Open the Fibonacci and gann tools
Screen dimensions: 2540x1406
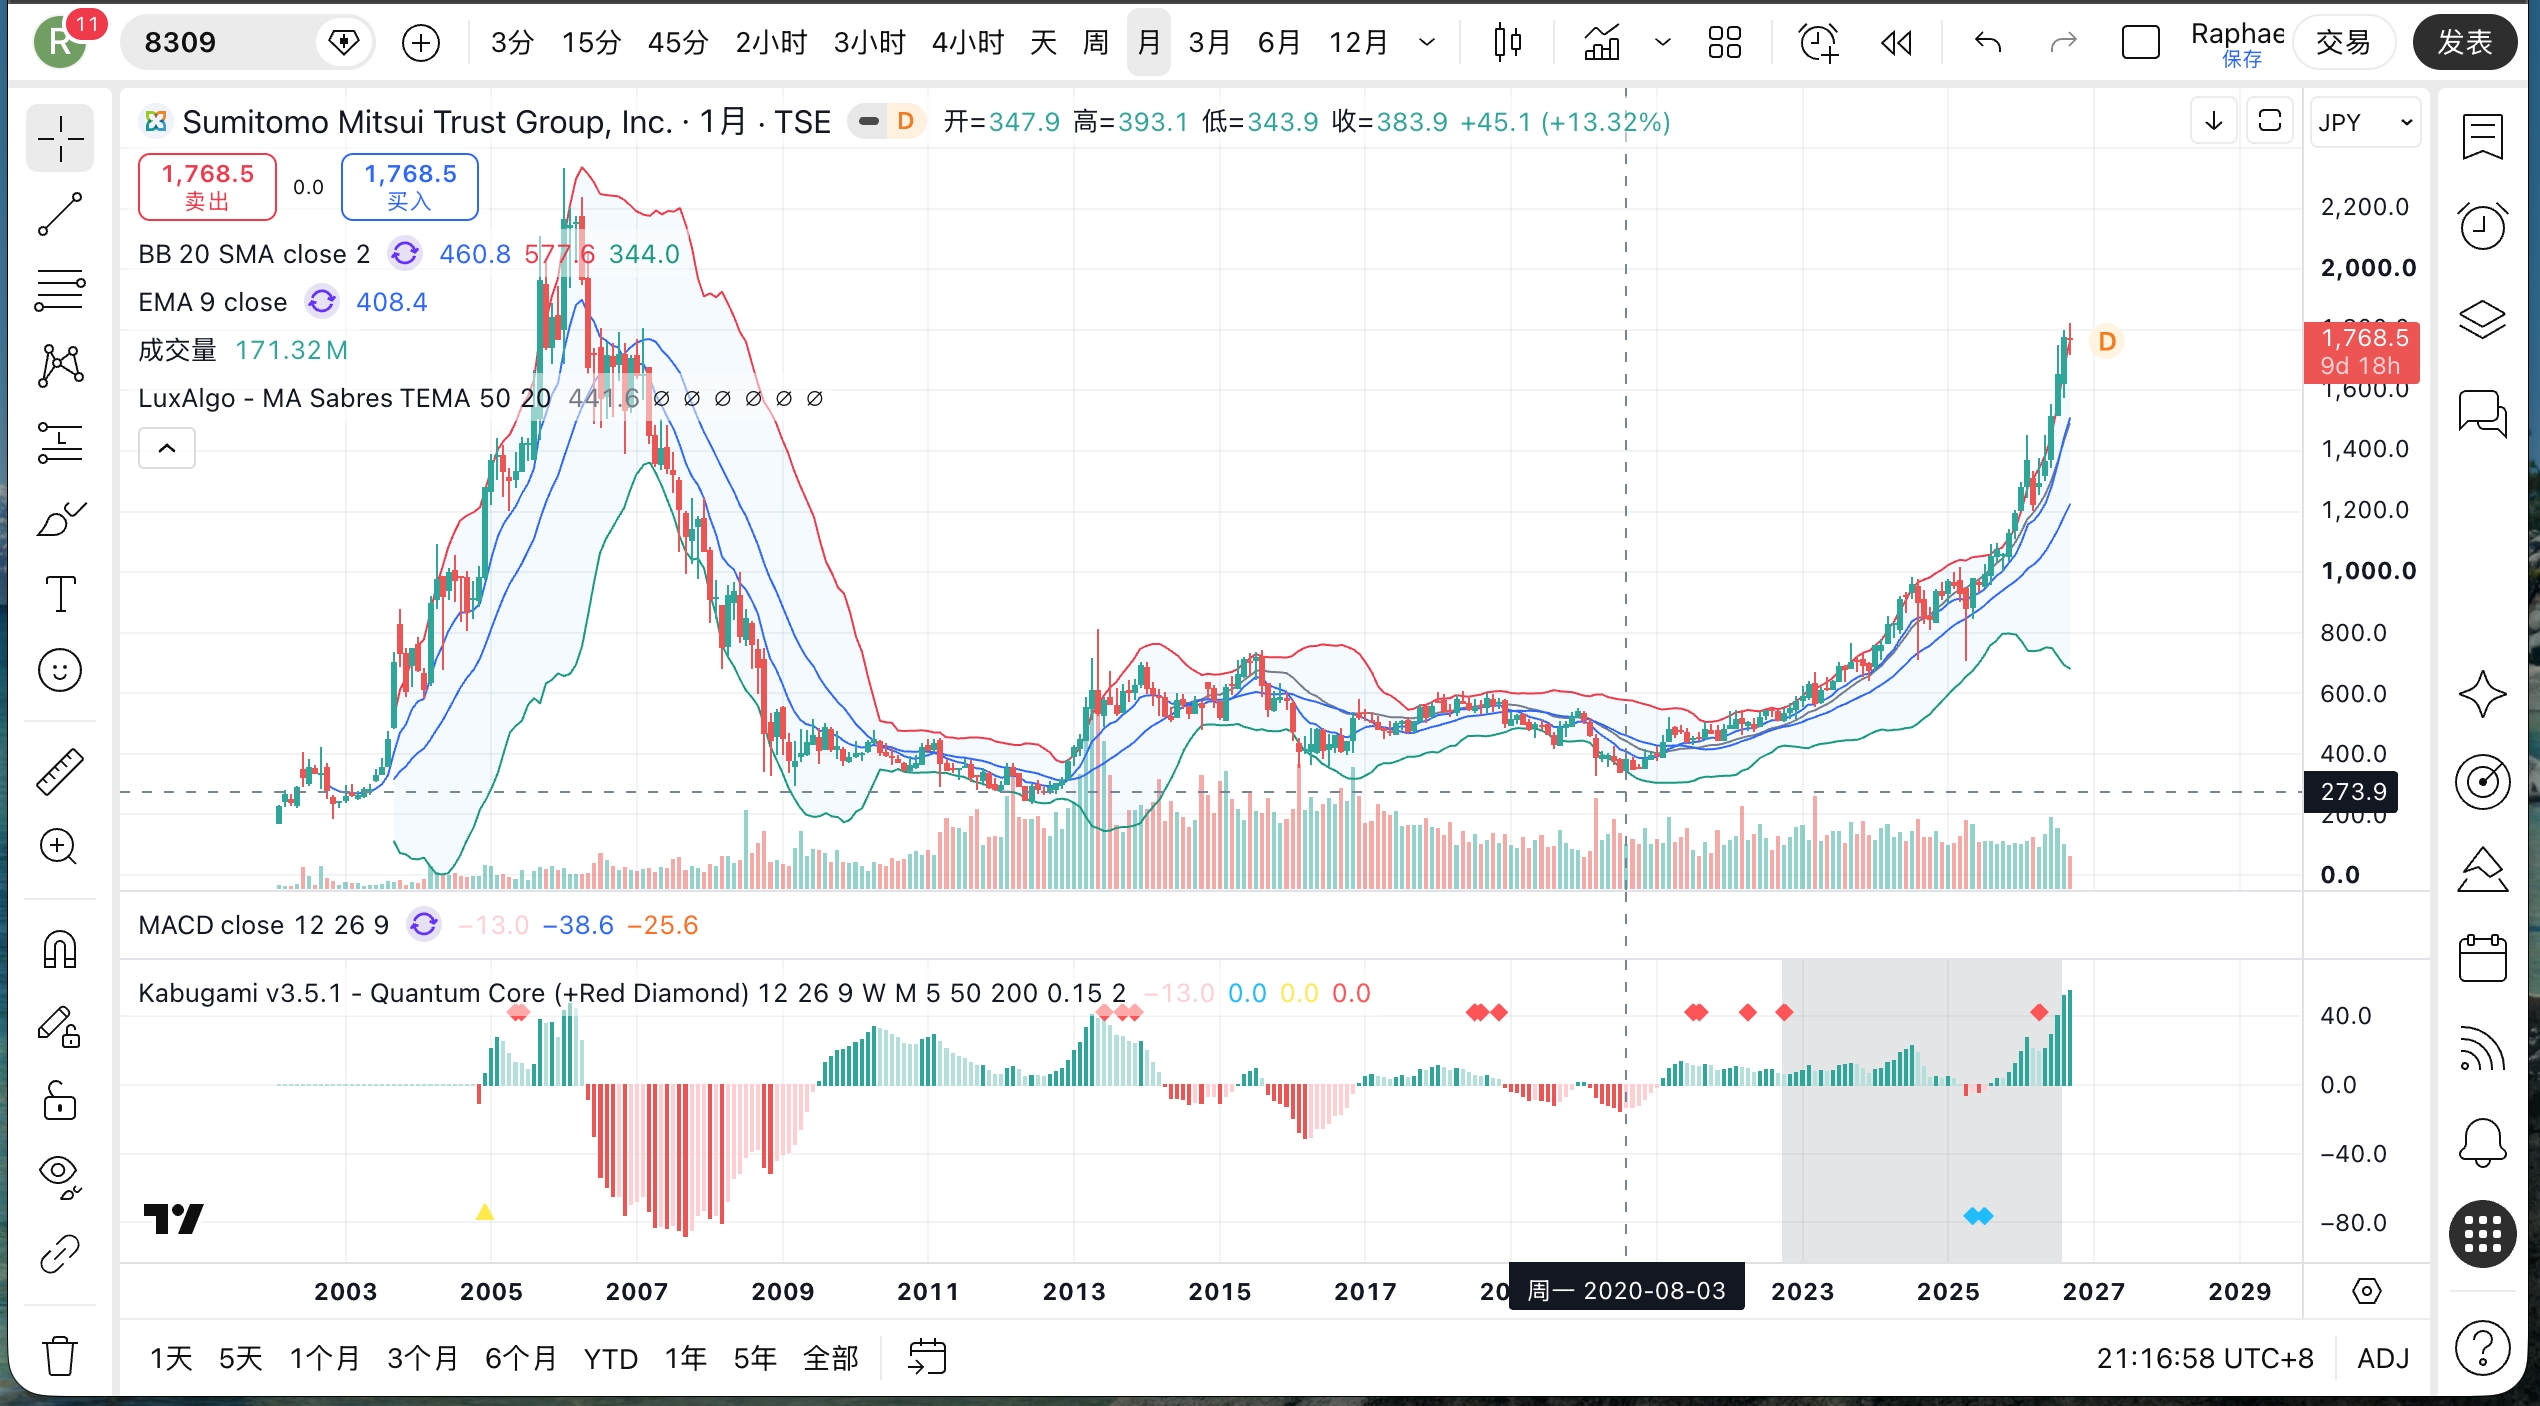[x=60, y=290]
